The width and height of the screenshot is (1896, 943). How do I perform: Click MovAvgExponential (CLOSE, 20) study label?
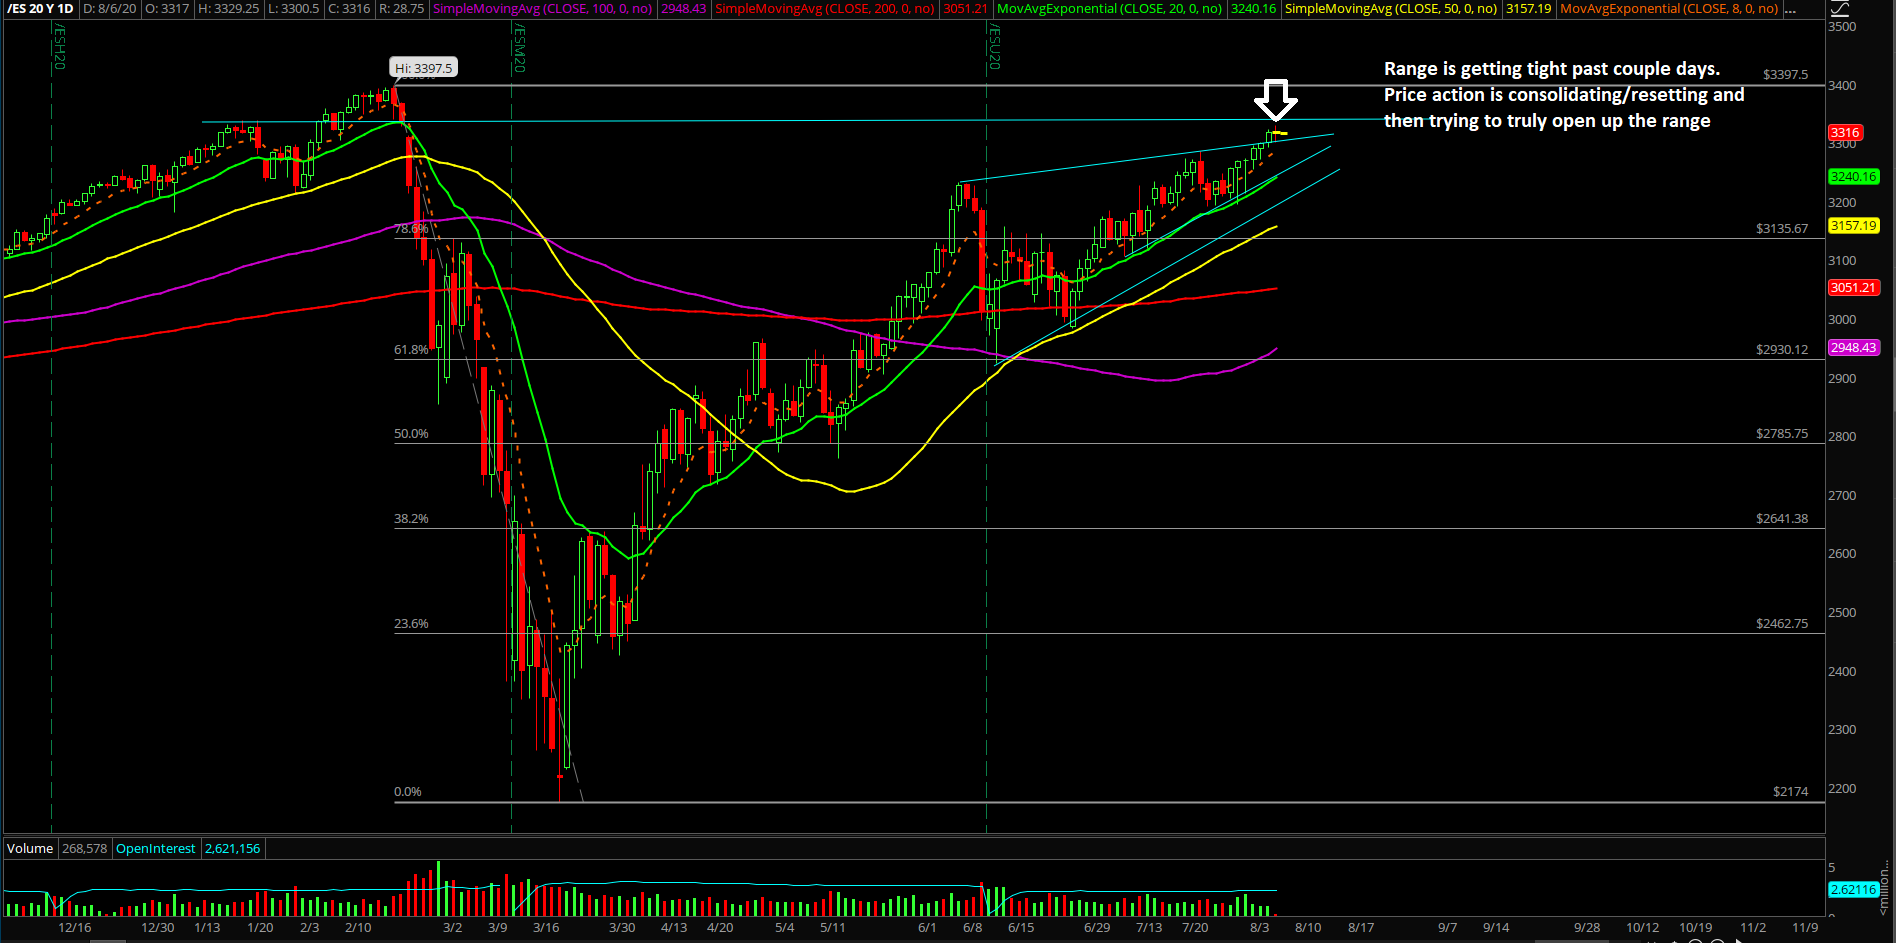tap(1109, 9)
